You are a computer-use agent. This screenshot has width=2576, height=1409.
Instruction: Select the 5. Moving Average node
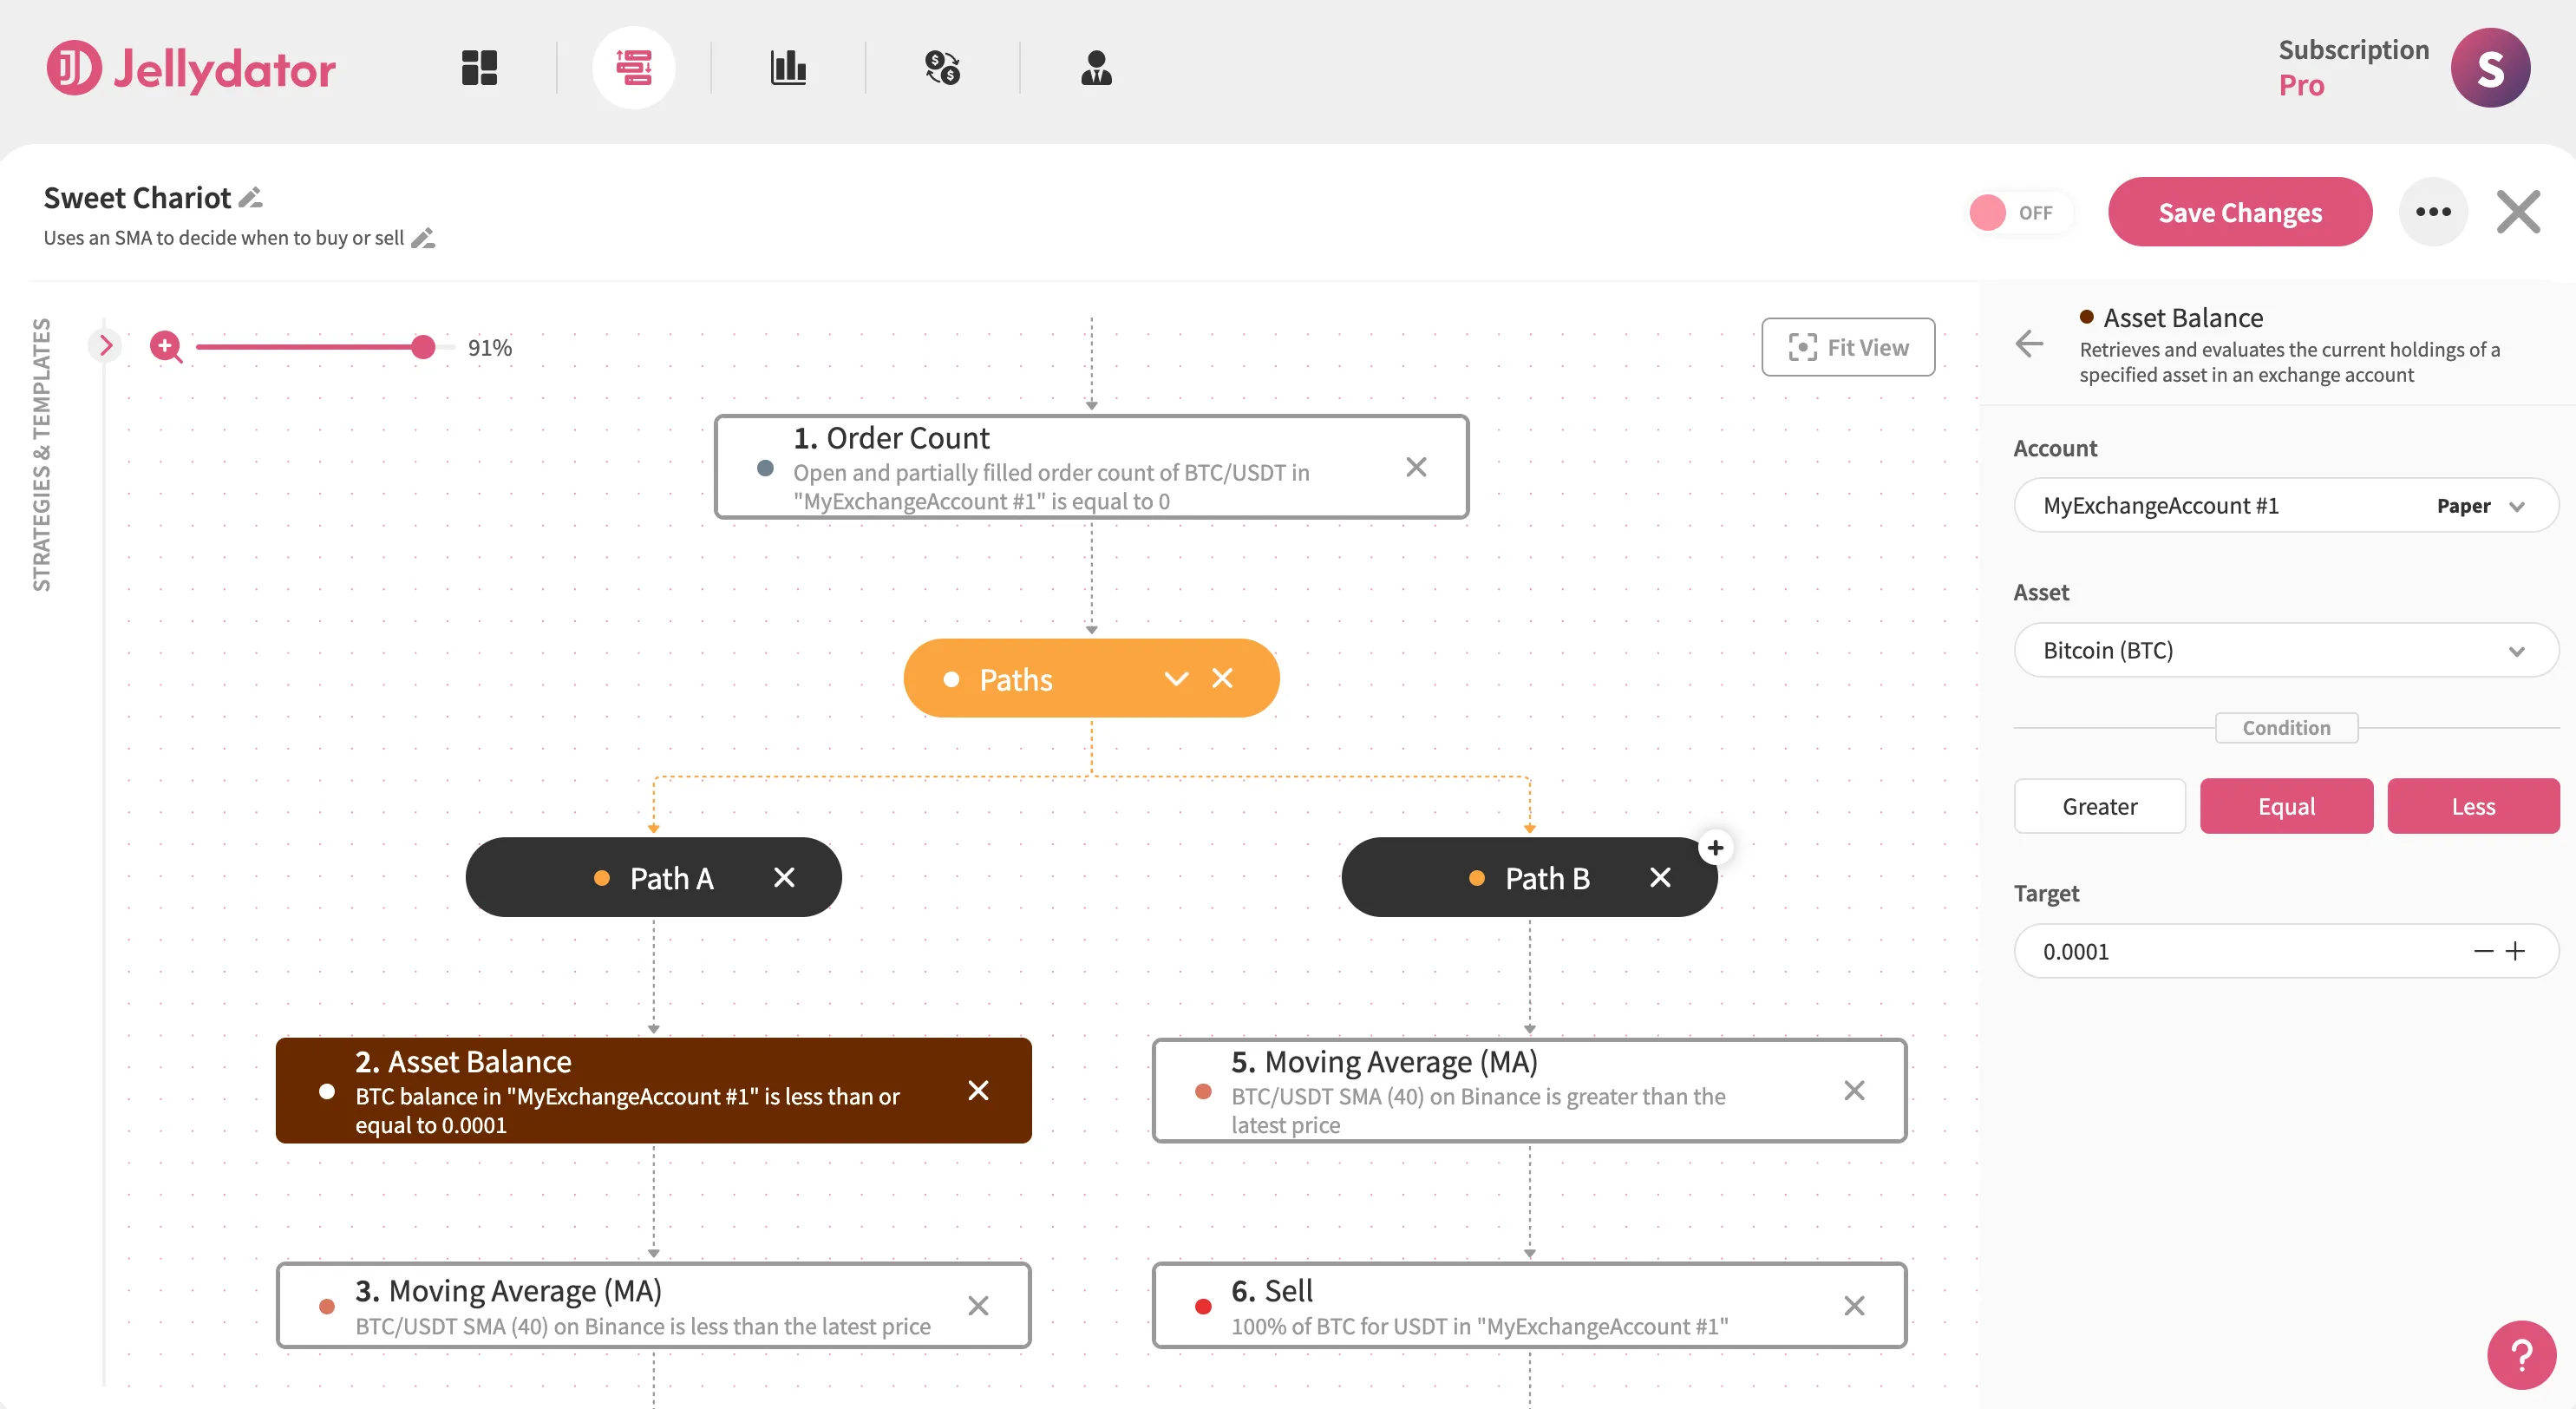[x=1529, y=1090]
